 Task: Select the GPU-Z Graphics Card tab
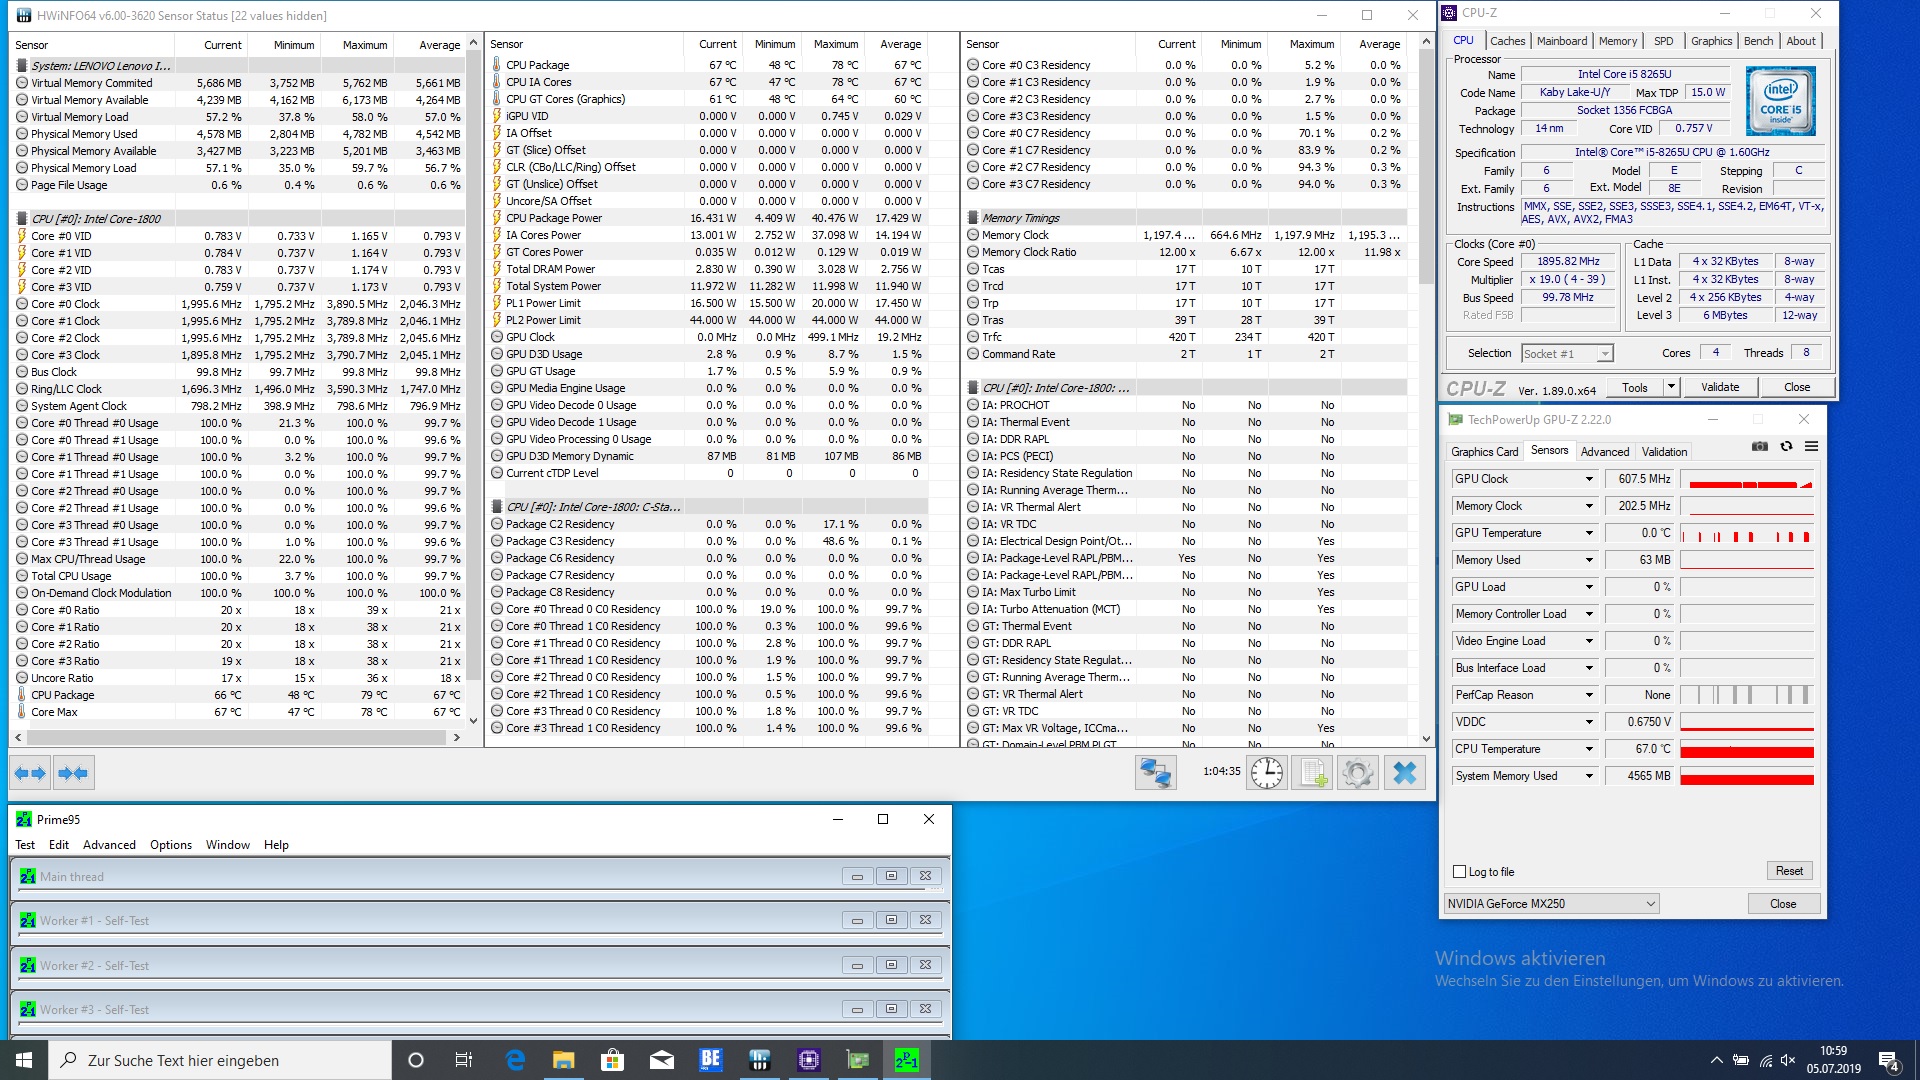pyautogui.click(x=1484, y=452)
